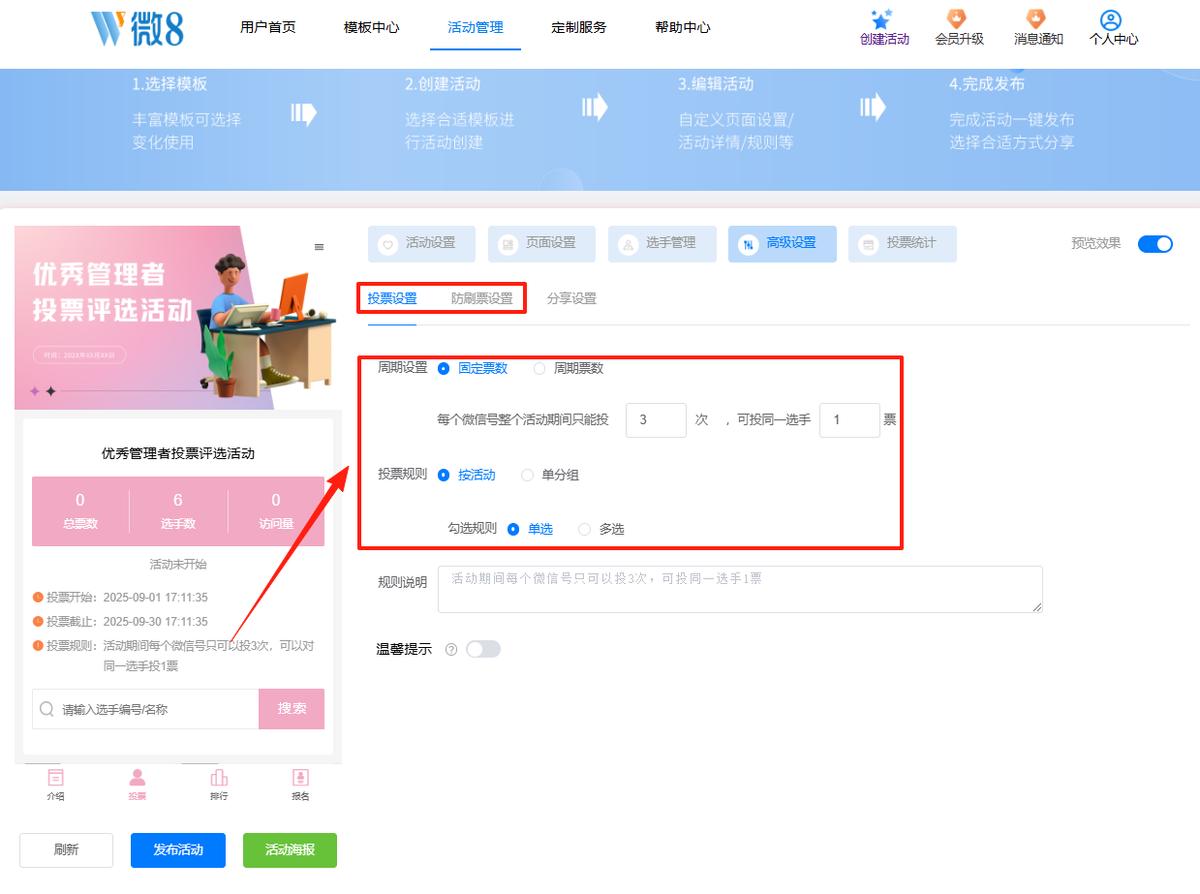The image size is (1200, 894).
Task: Click the 温馨提示 help question icon
Action: (x=451, y=650)
